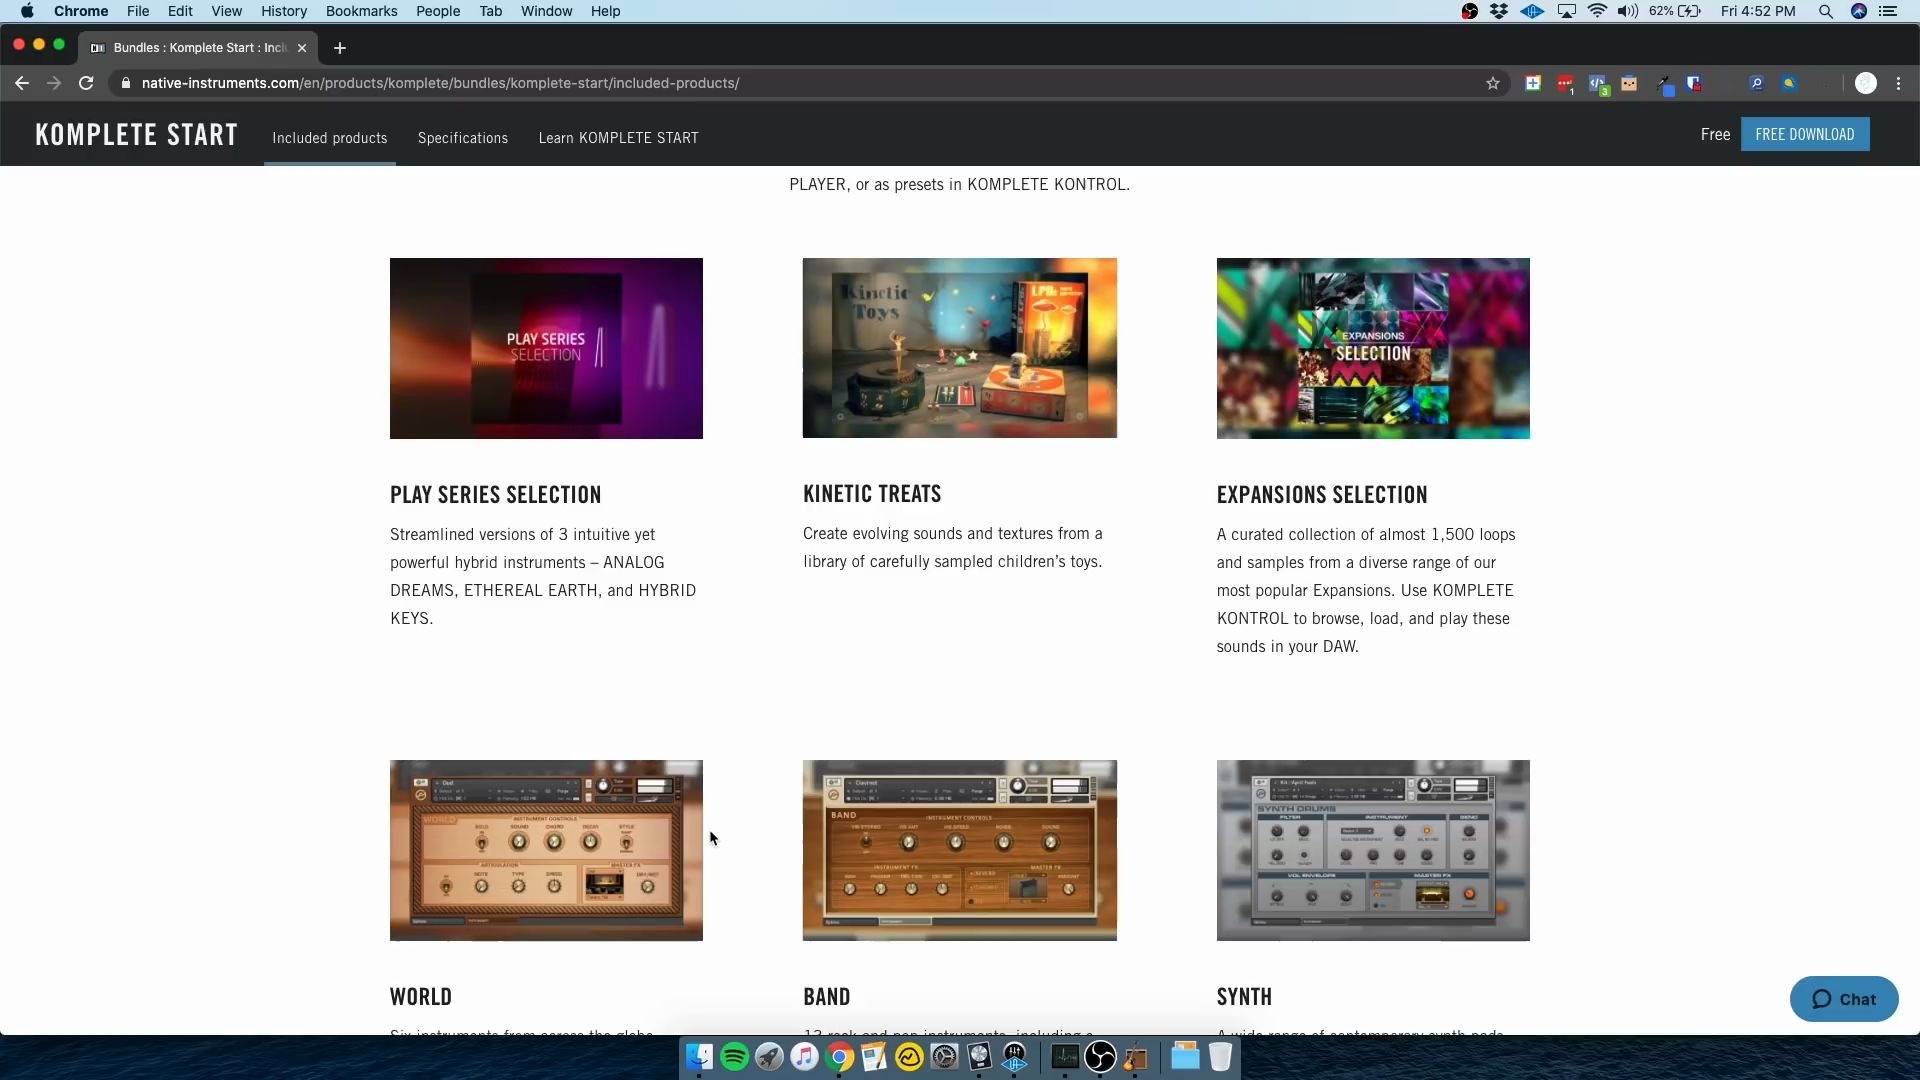Reload the Komplete Start page
The height and width of the screenshot is (1080, 1920).
click(86, 83)
